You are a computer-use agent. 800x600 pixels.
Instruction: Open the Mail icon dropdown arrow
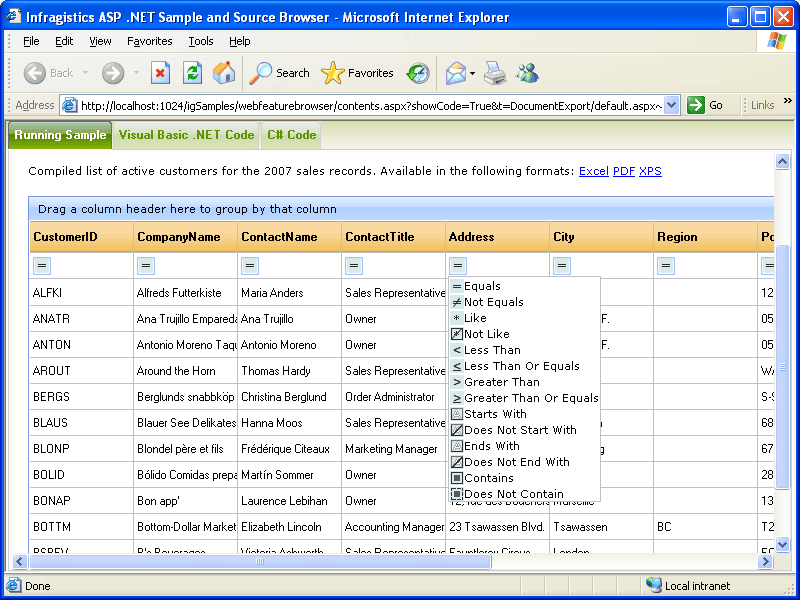click(470, 72)
